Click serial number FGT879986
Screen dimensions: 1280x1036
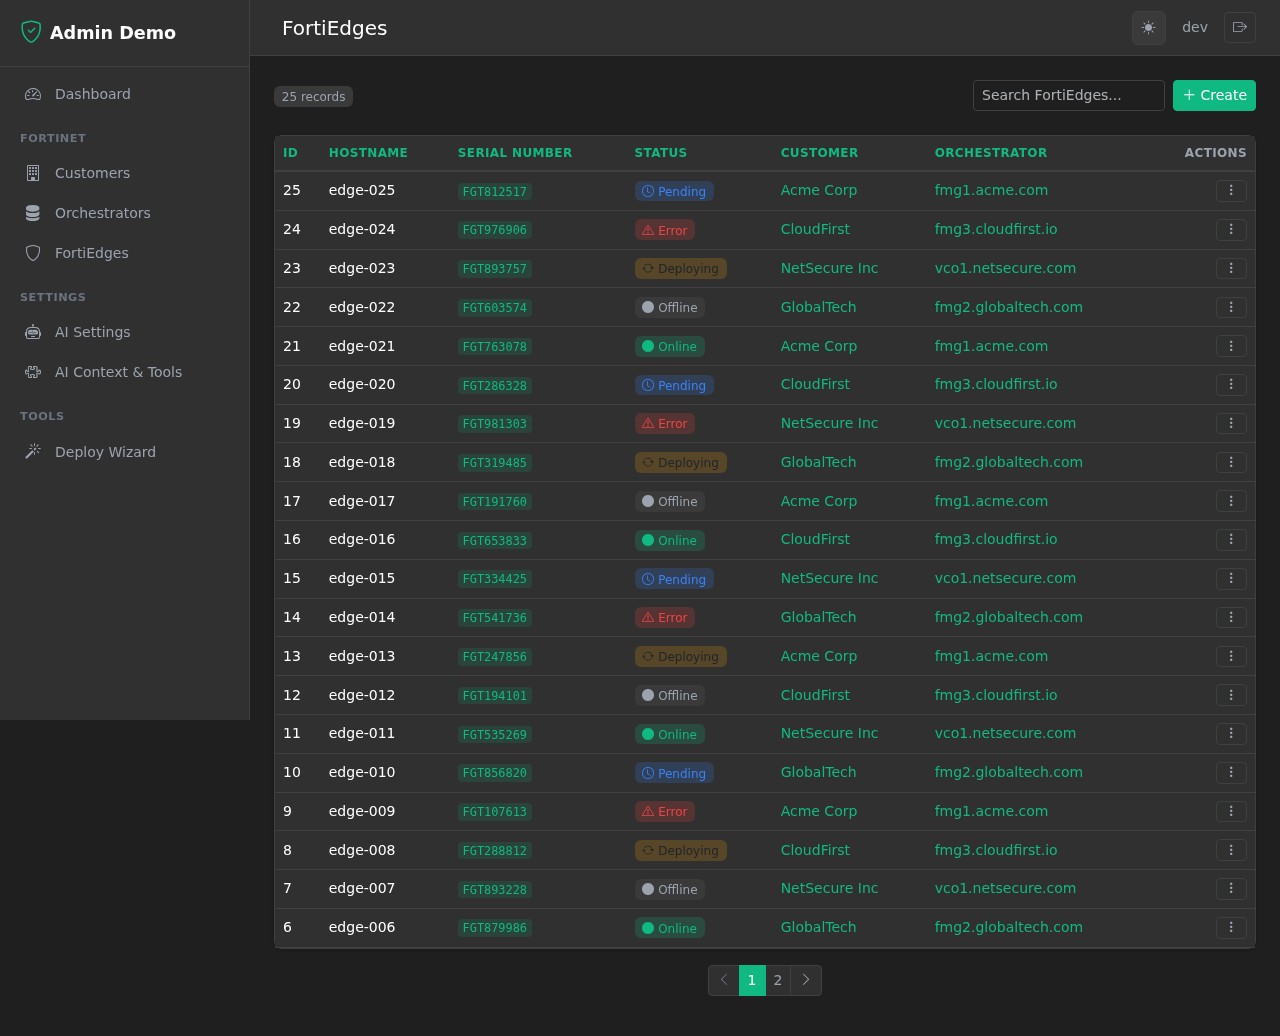point(494,928)
